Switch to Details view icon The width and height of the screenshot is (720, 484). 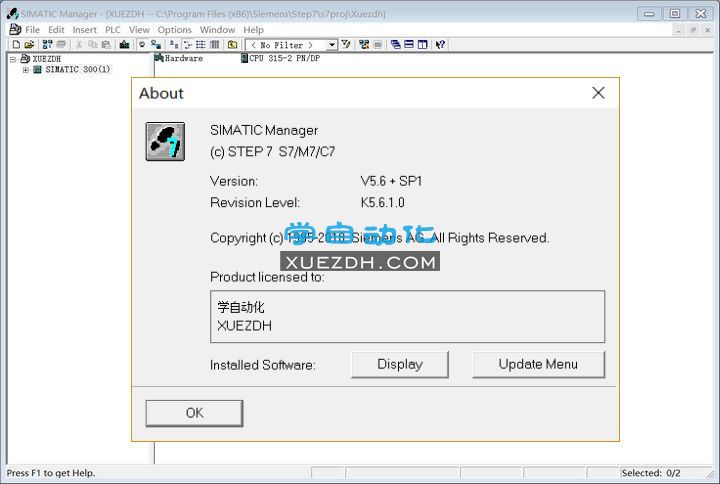click(214, 45)
